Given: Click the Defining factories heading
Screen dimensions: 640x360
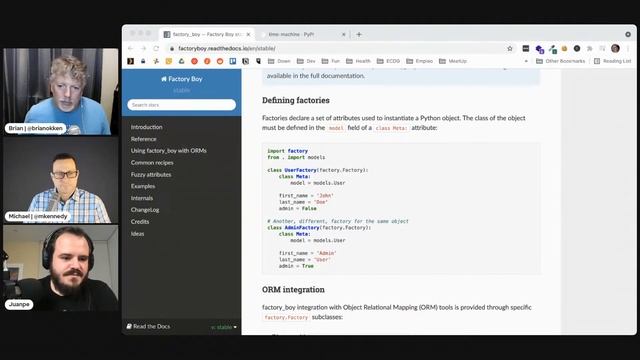Looking at the screenshot, I should click(296, 100).
